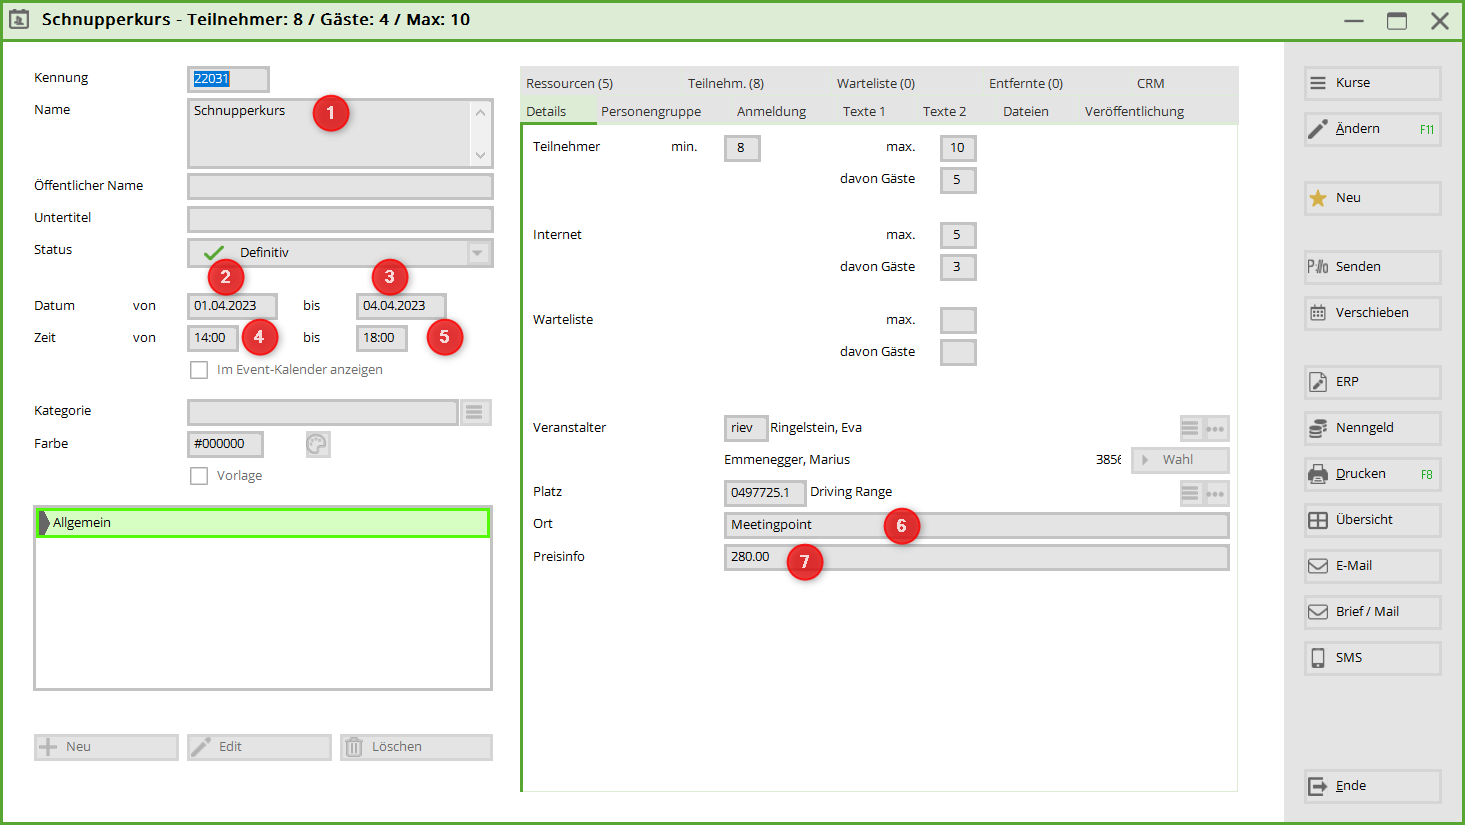Click the Nenngeld coins icon

pyautogui.click(x=1318, y=428)
